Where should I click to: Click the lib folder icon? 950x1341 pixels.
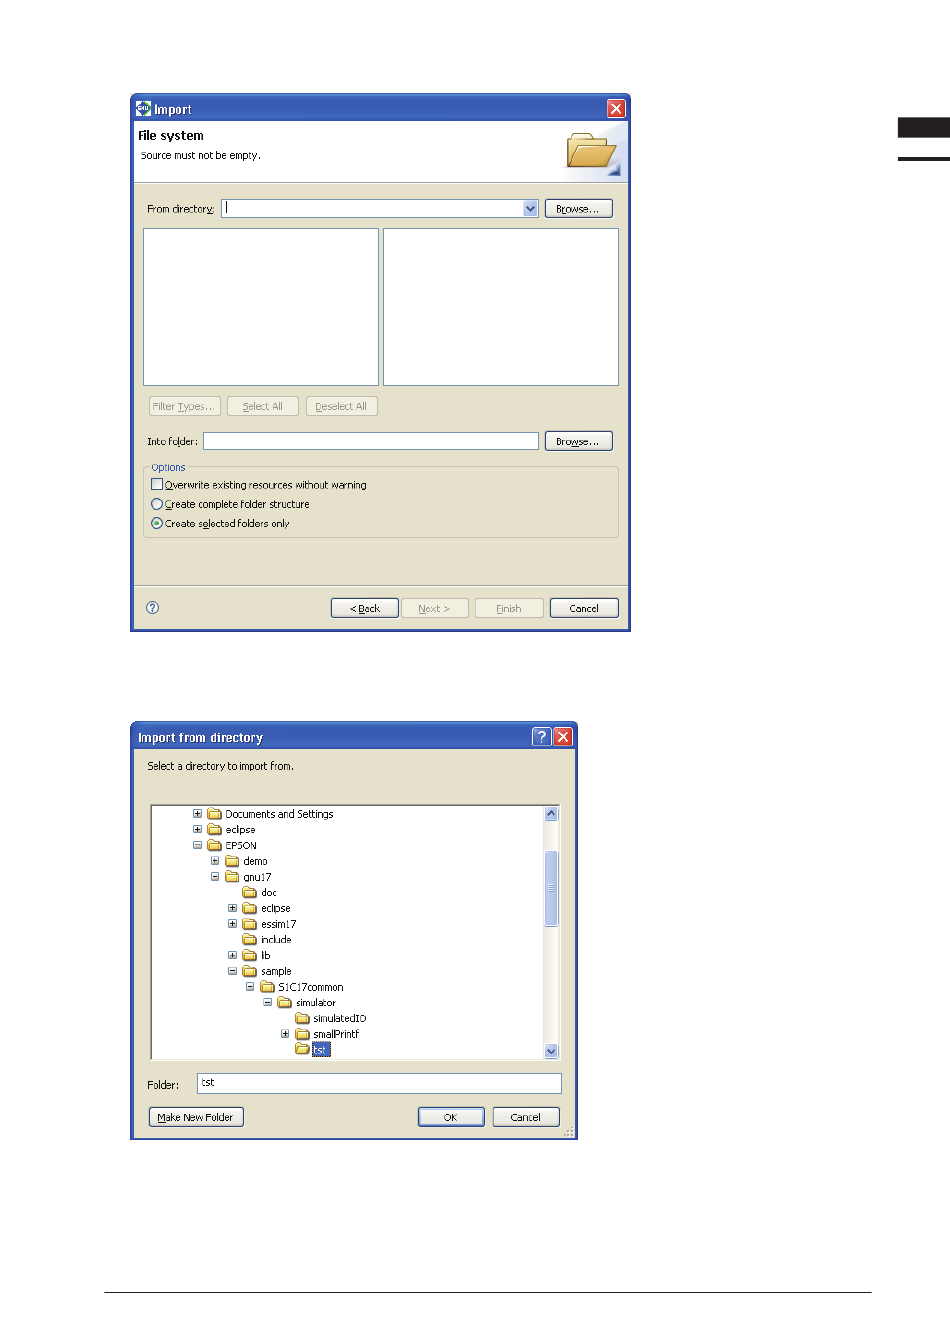(250, 955)
